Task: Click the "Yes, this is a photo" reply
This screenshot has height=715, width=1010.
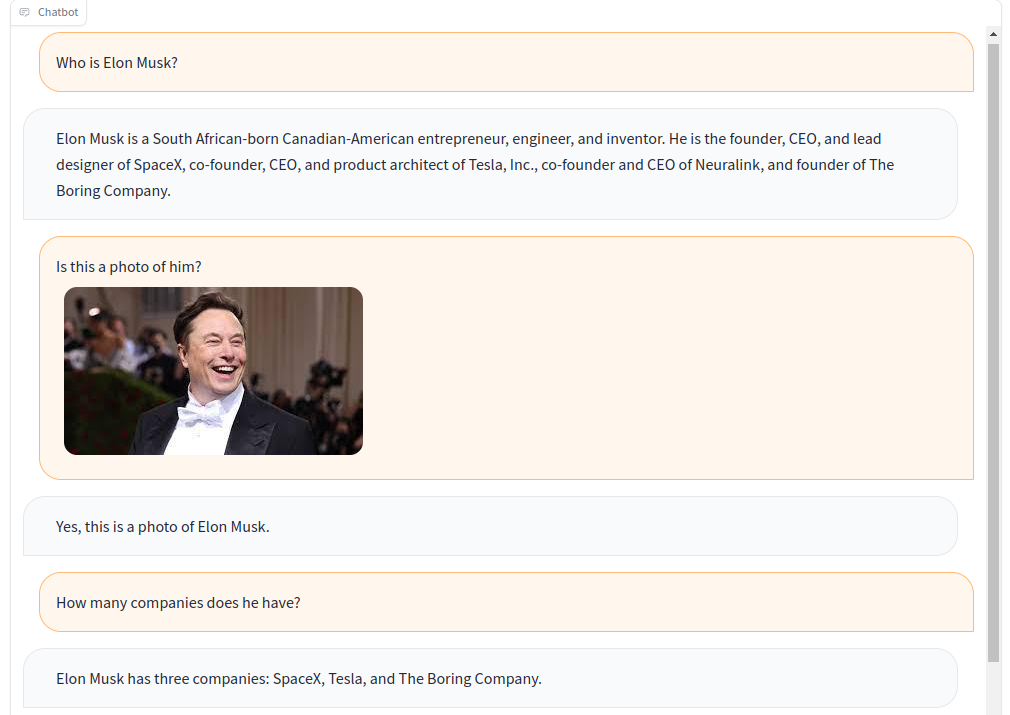Action: (163, 527)
